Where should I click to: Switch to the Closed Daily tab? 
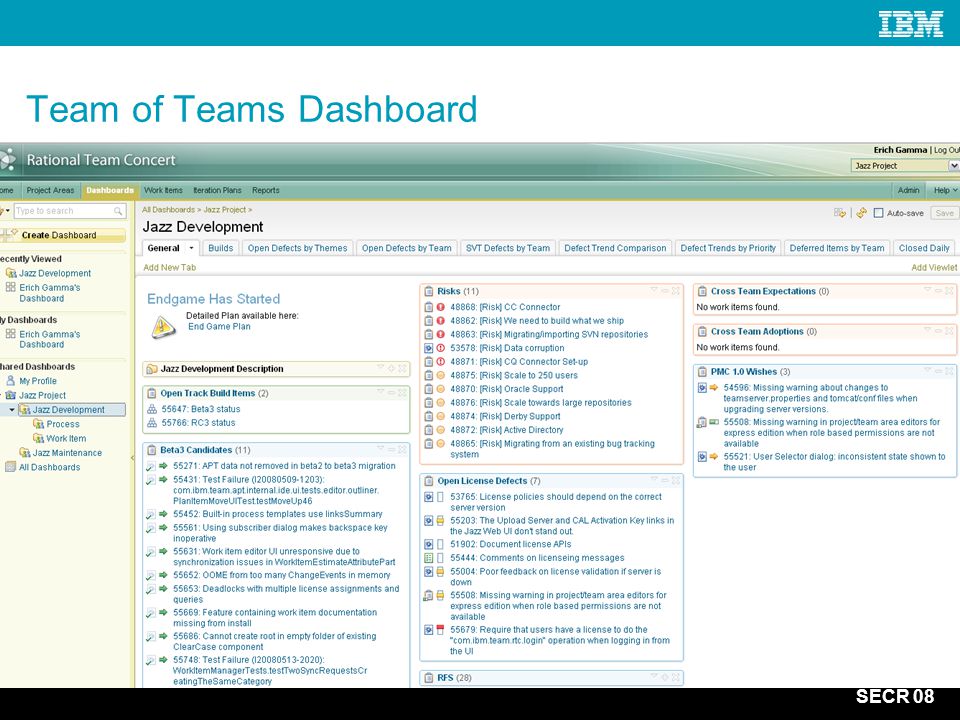pos(924,248)
